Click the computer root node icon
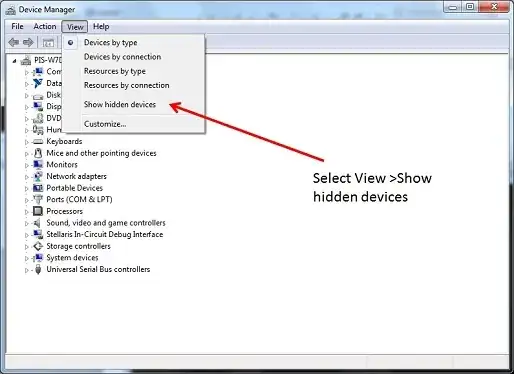The width and height of the screenshot is (514, 374). [26, 60]
